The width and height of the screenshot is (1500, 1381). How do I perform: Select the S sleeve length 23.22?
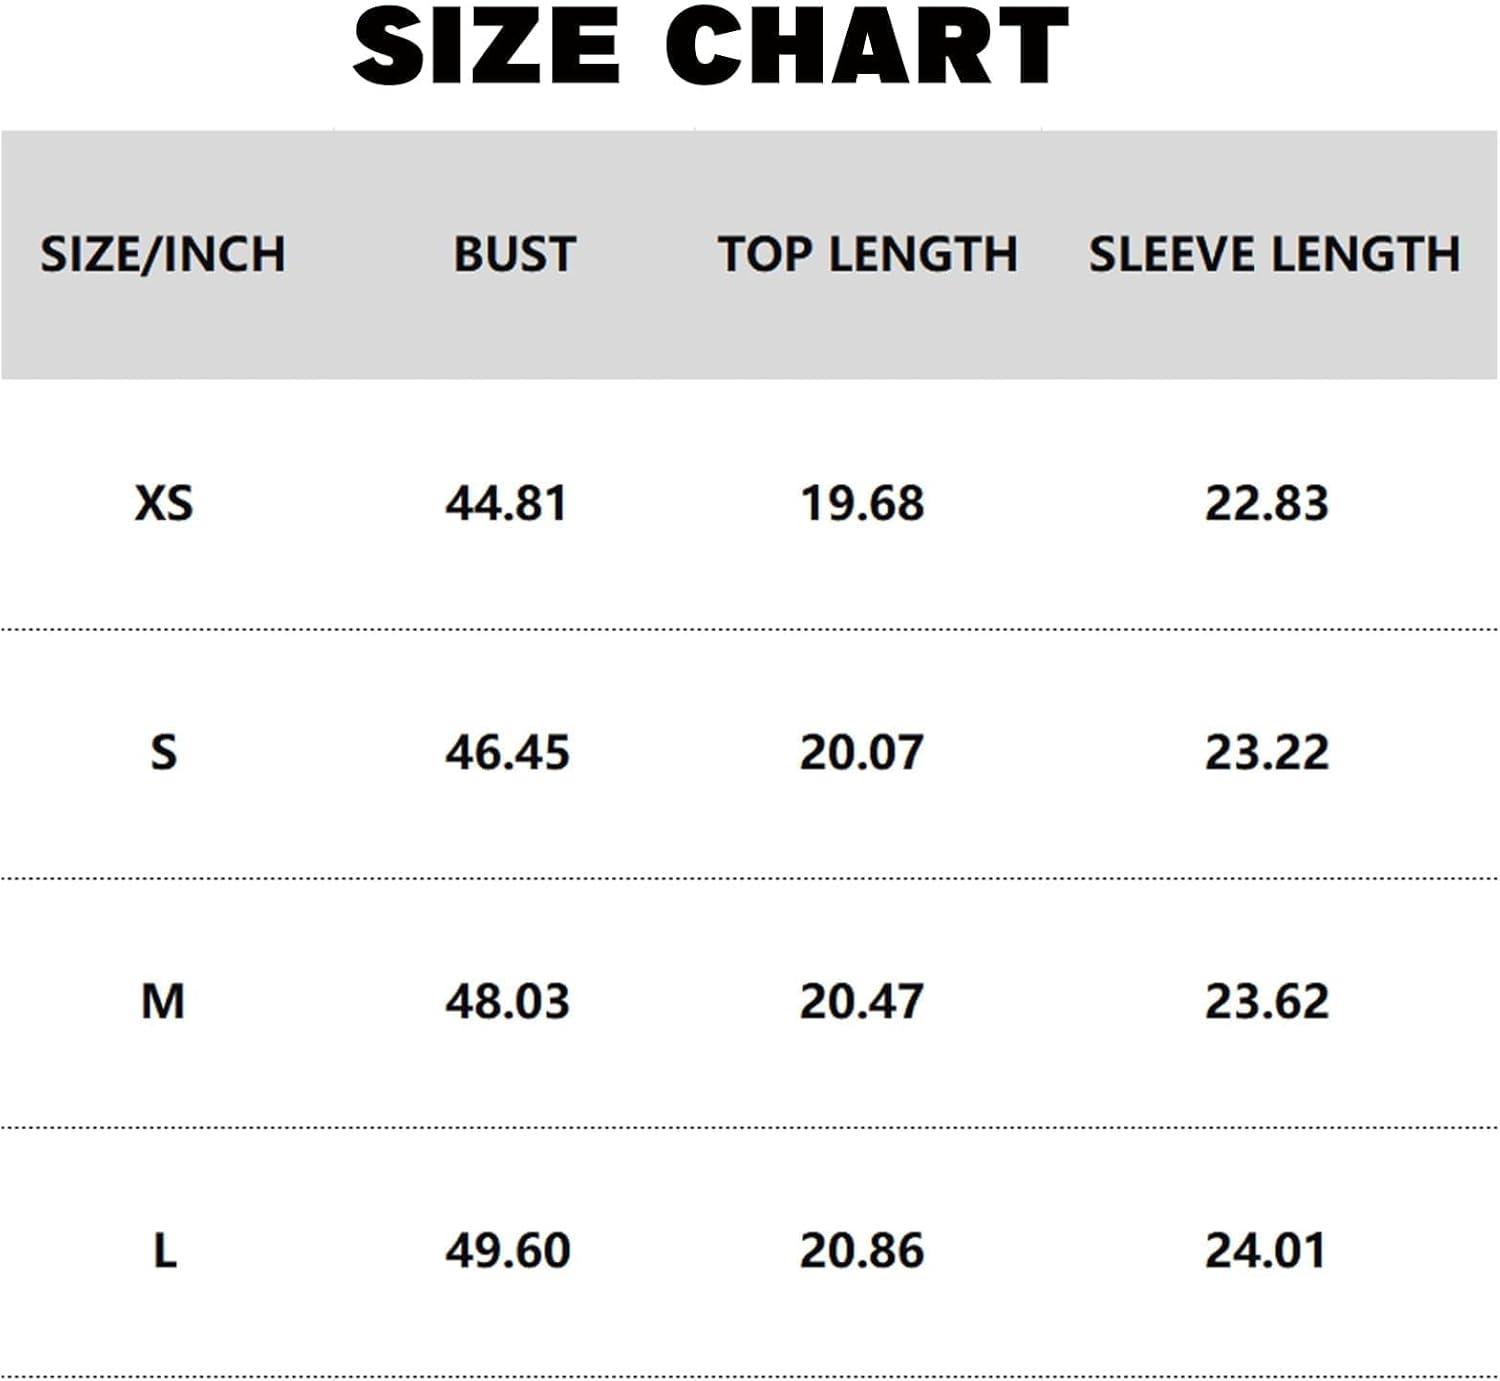[1266, 752]
